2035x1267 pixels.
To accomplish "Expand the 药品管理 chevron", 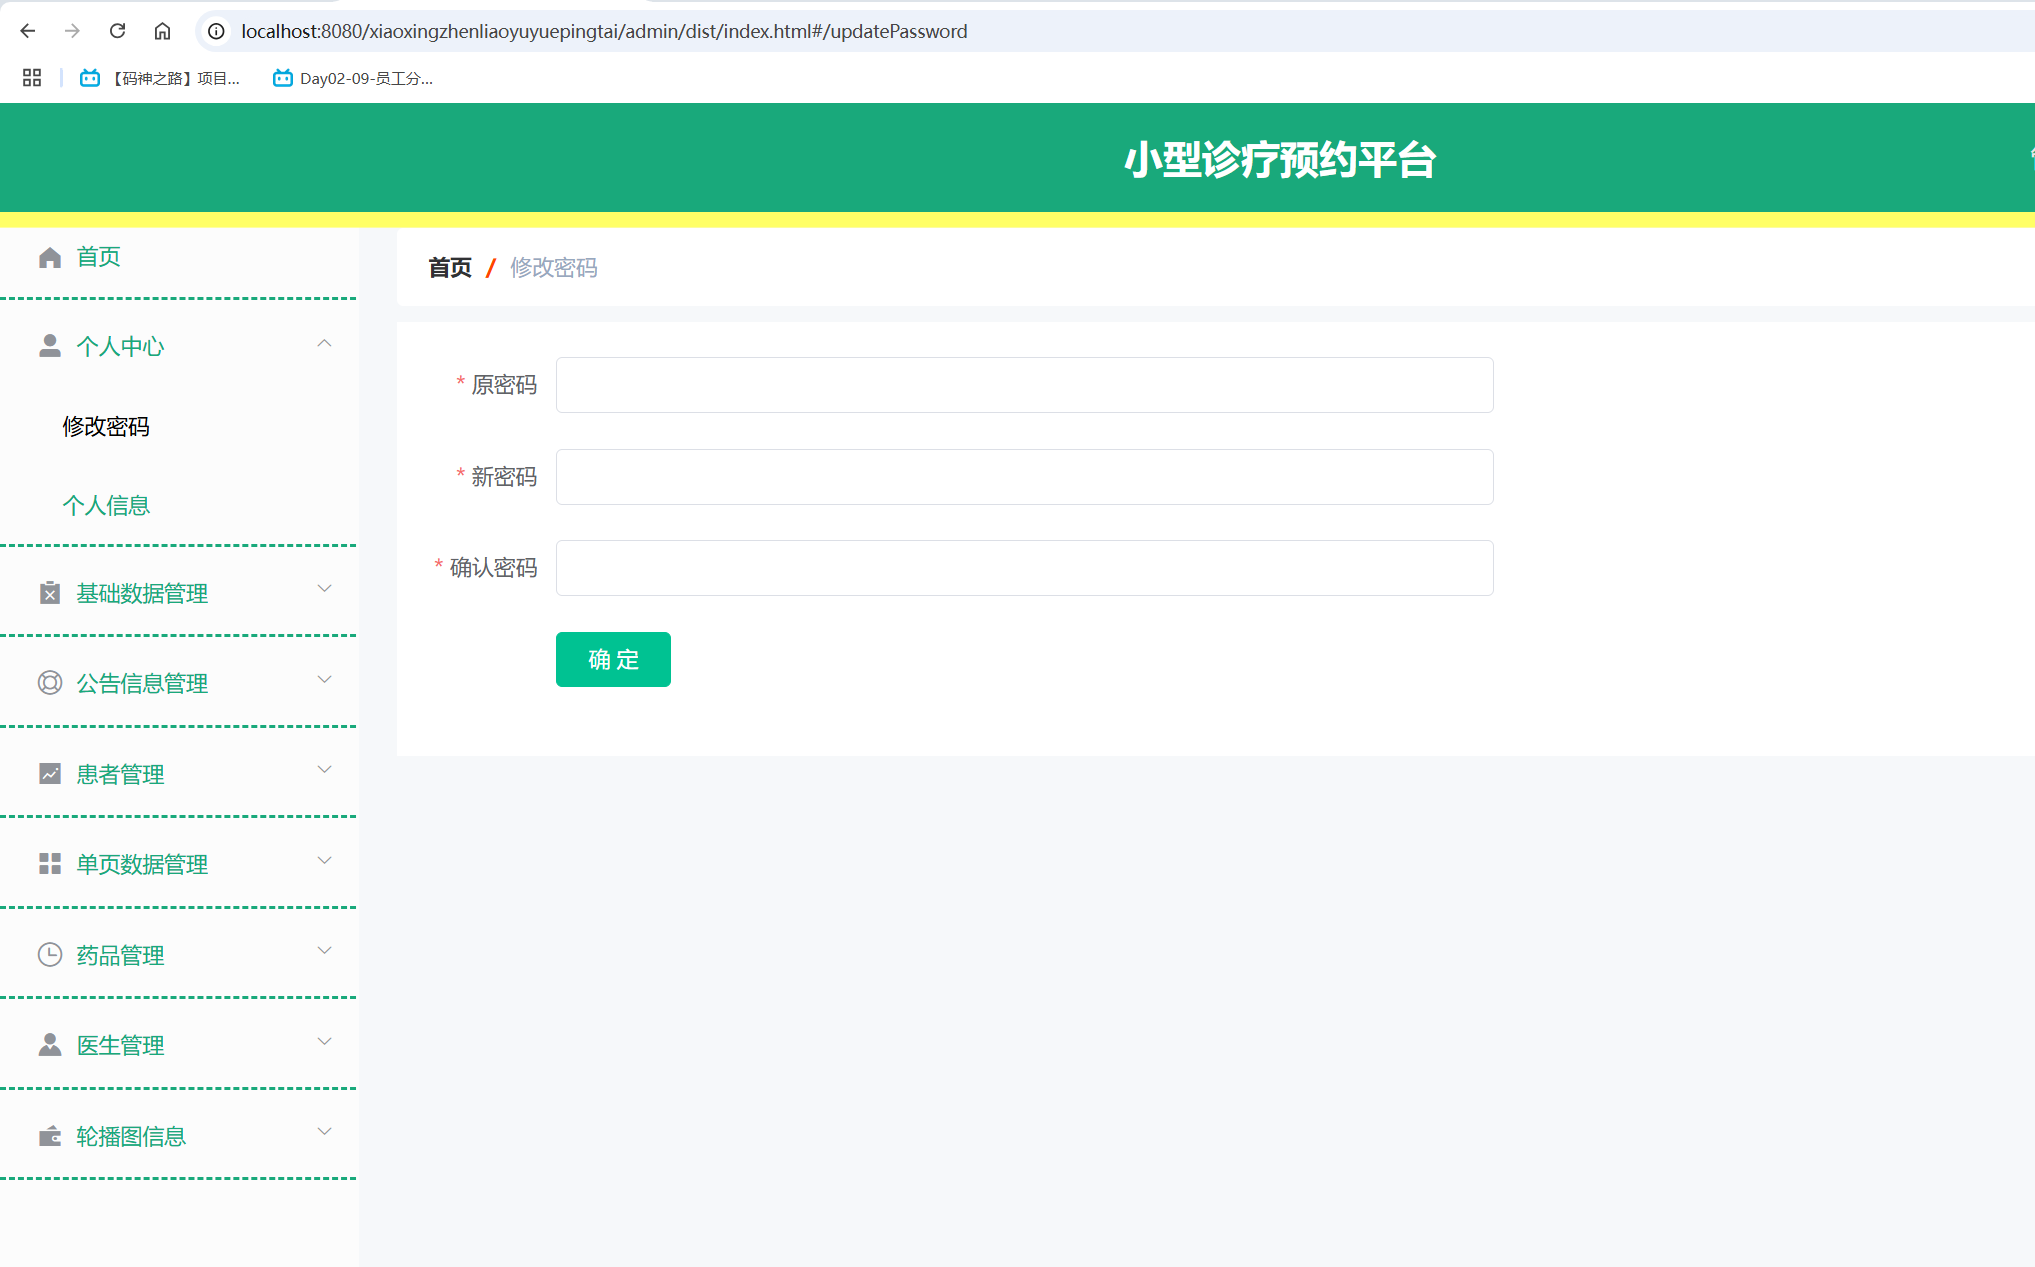I will pos(324,951).
